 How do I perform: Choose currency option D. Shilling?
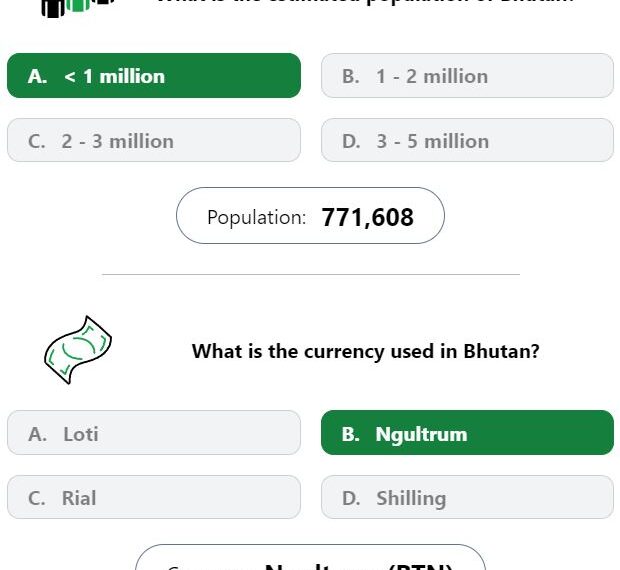click(x=467, y=497)
